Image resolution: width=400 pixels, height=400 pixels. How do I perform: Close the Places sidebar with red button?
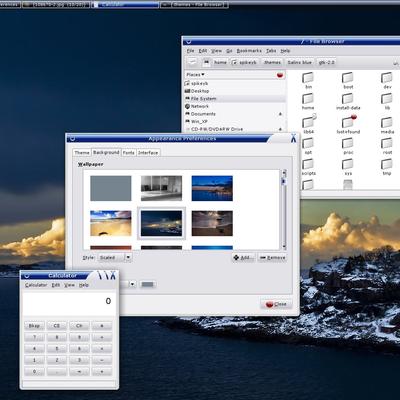(x=280, y=75)
